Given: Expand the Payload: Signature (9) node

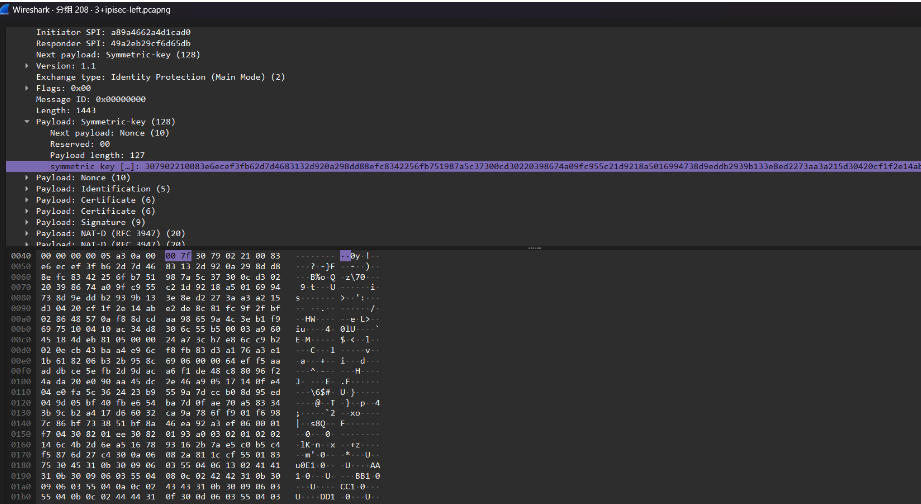Looking at the screenshot, I should [x=27, y=222].
